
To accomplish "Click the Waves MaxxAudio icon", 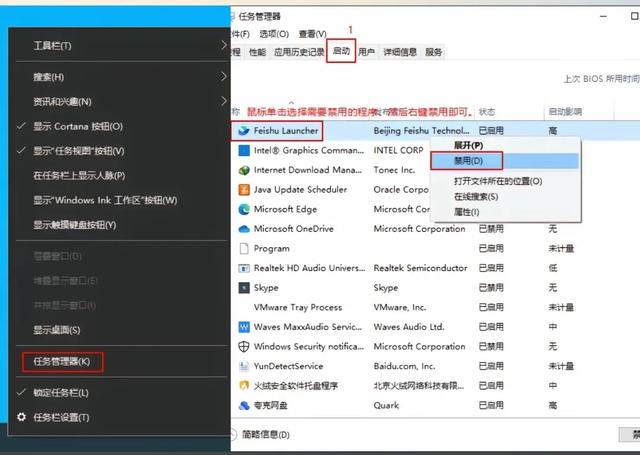I will coord(244,327).
